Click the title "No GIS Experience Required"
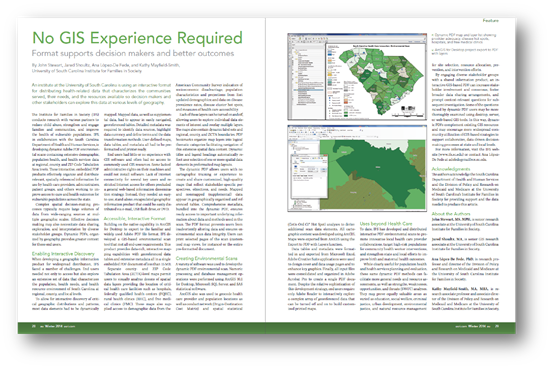This screenshot has height=368, width=550. 137,38
